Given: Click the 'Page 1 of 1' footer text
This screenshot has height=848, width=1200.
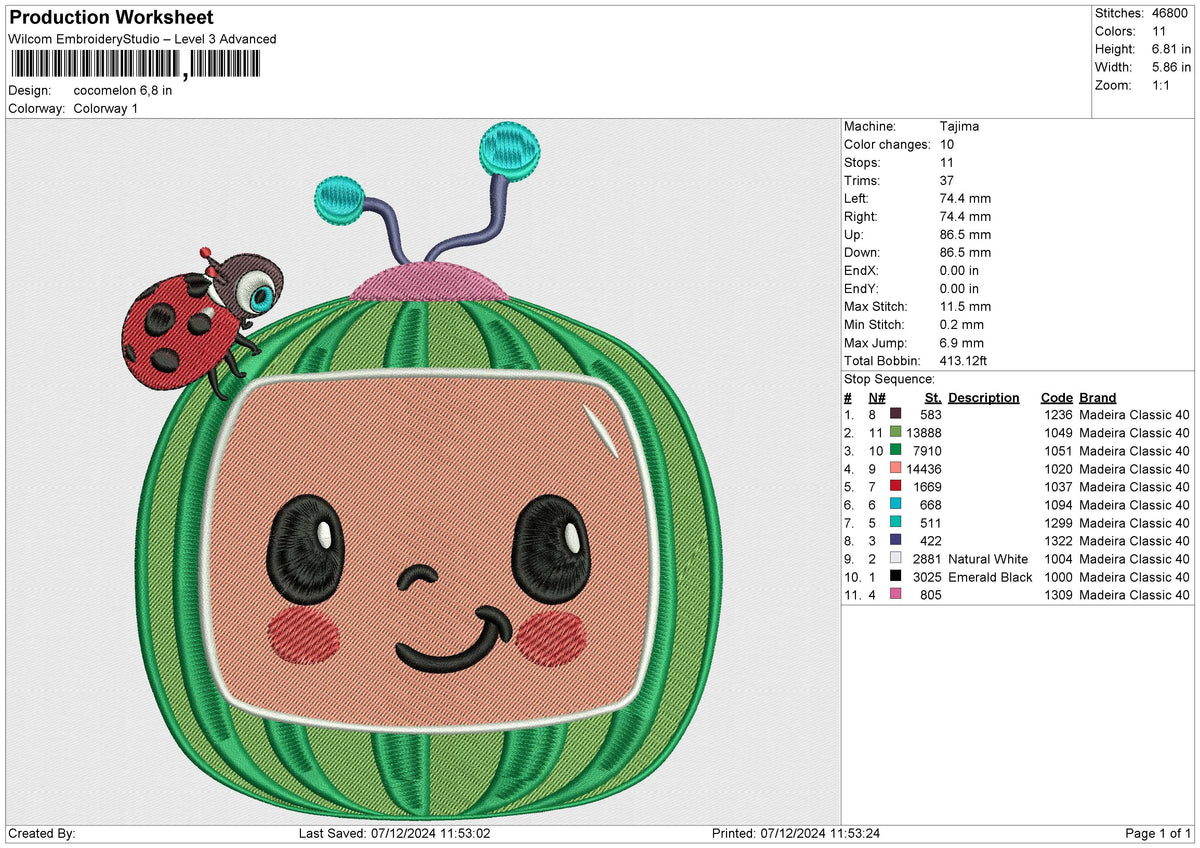Looking at the screenshot, I should coord(1158,833).
